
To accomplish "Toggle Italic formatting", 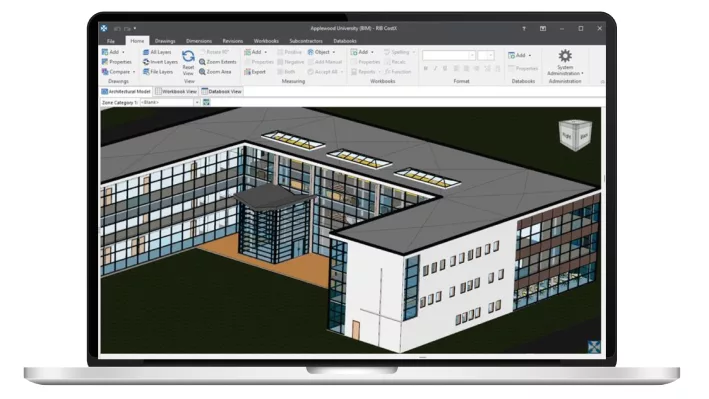I will point(435,69).
